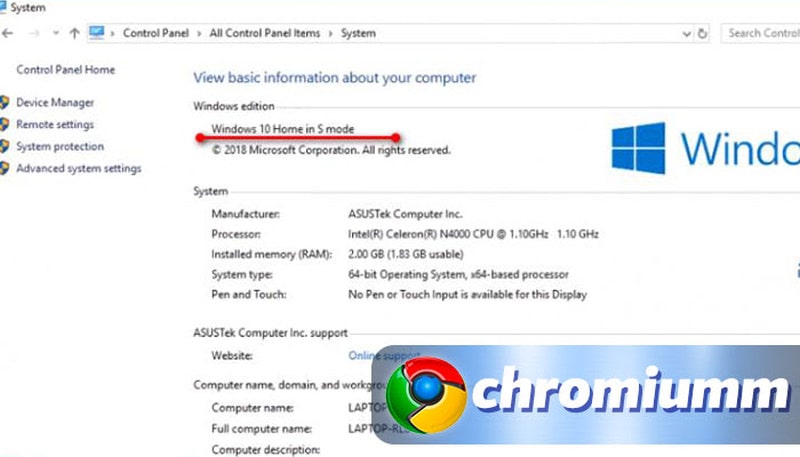Click the forward navigation arrow
800x457 pixels.
click(x=34, y=34)
